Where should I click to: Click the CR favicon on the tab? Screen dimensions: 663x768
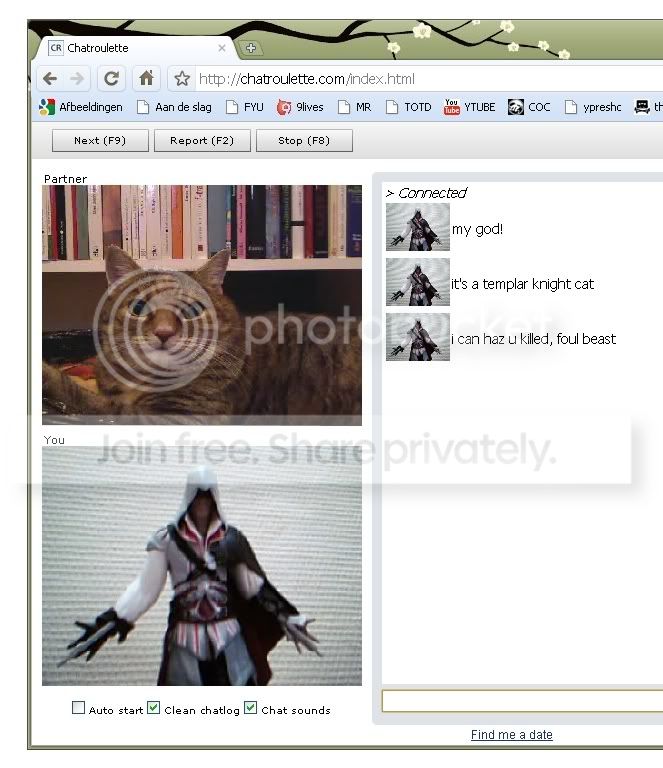coord(56,48)
